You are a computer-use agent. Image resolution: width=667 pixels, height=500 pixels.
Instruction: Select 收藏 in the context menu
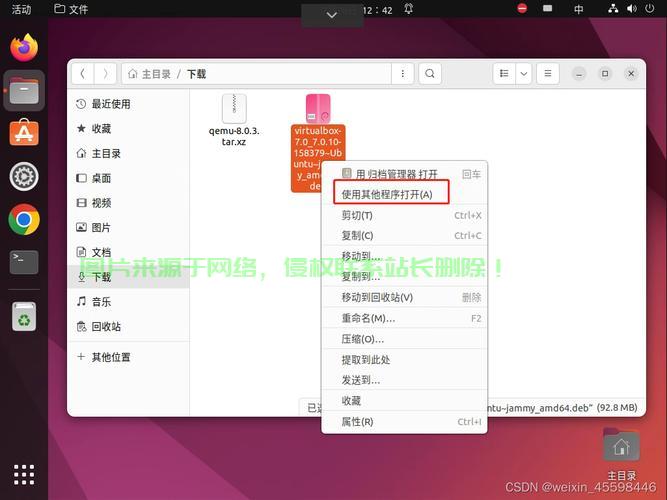404,401
